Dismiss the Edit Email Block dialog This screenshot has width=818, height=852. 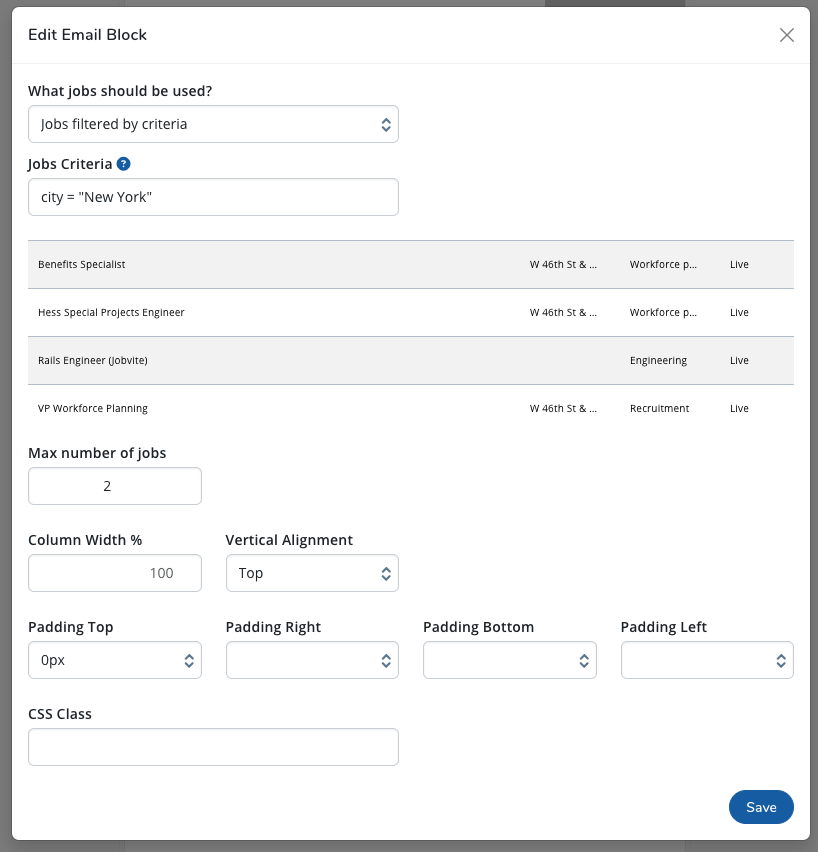(x=787, y=35)
